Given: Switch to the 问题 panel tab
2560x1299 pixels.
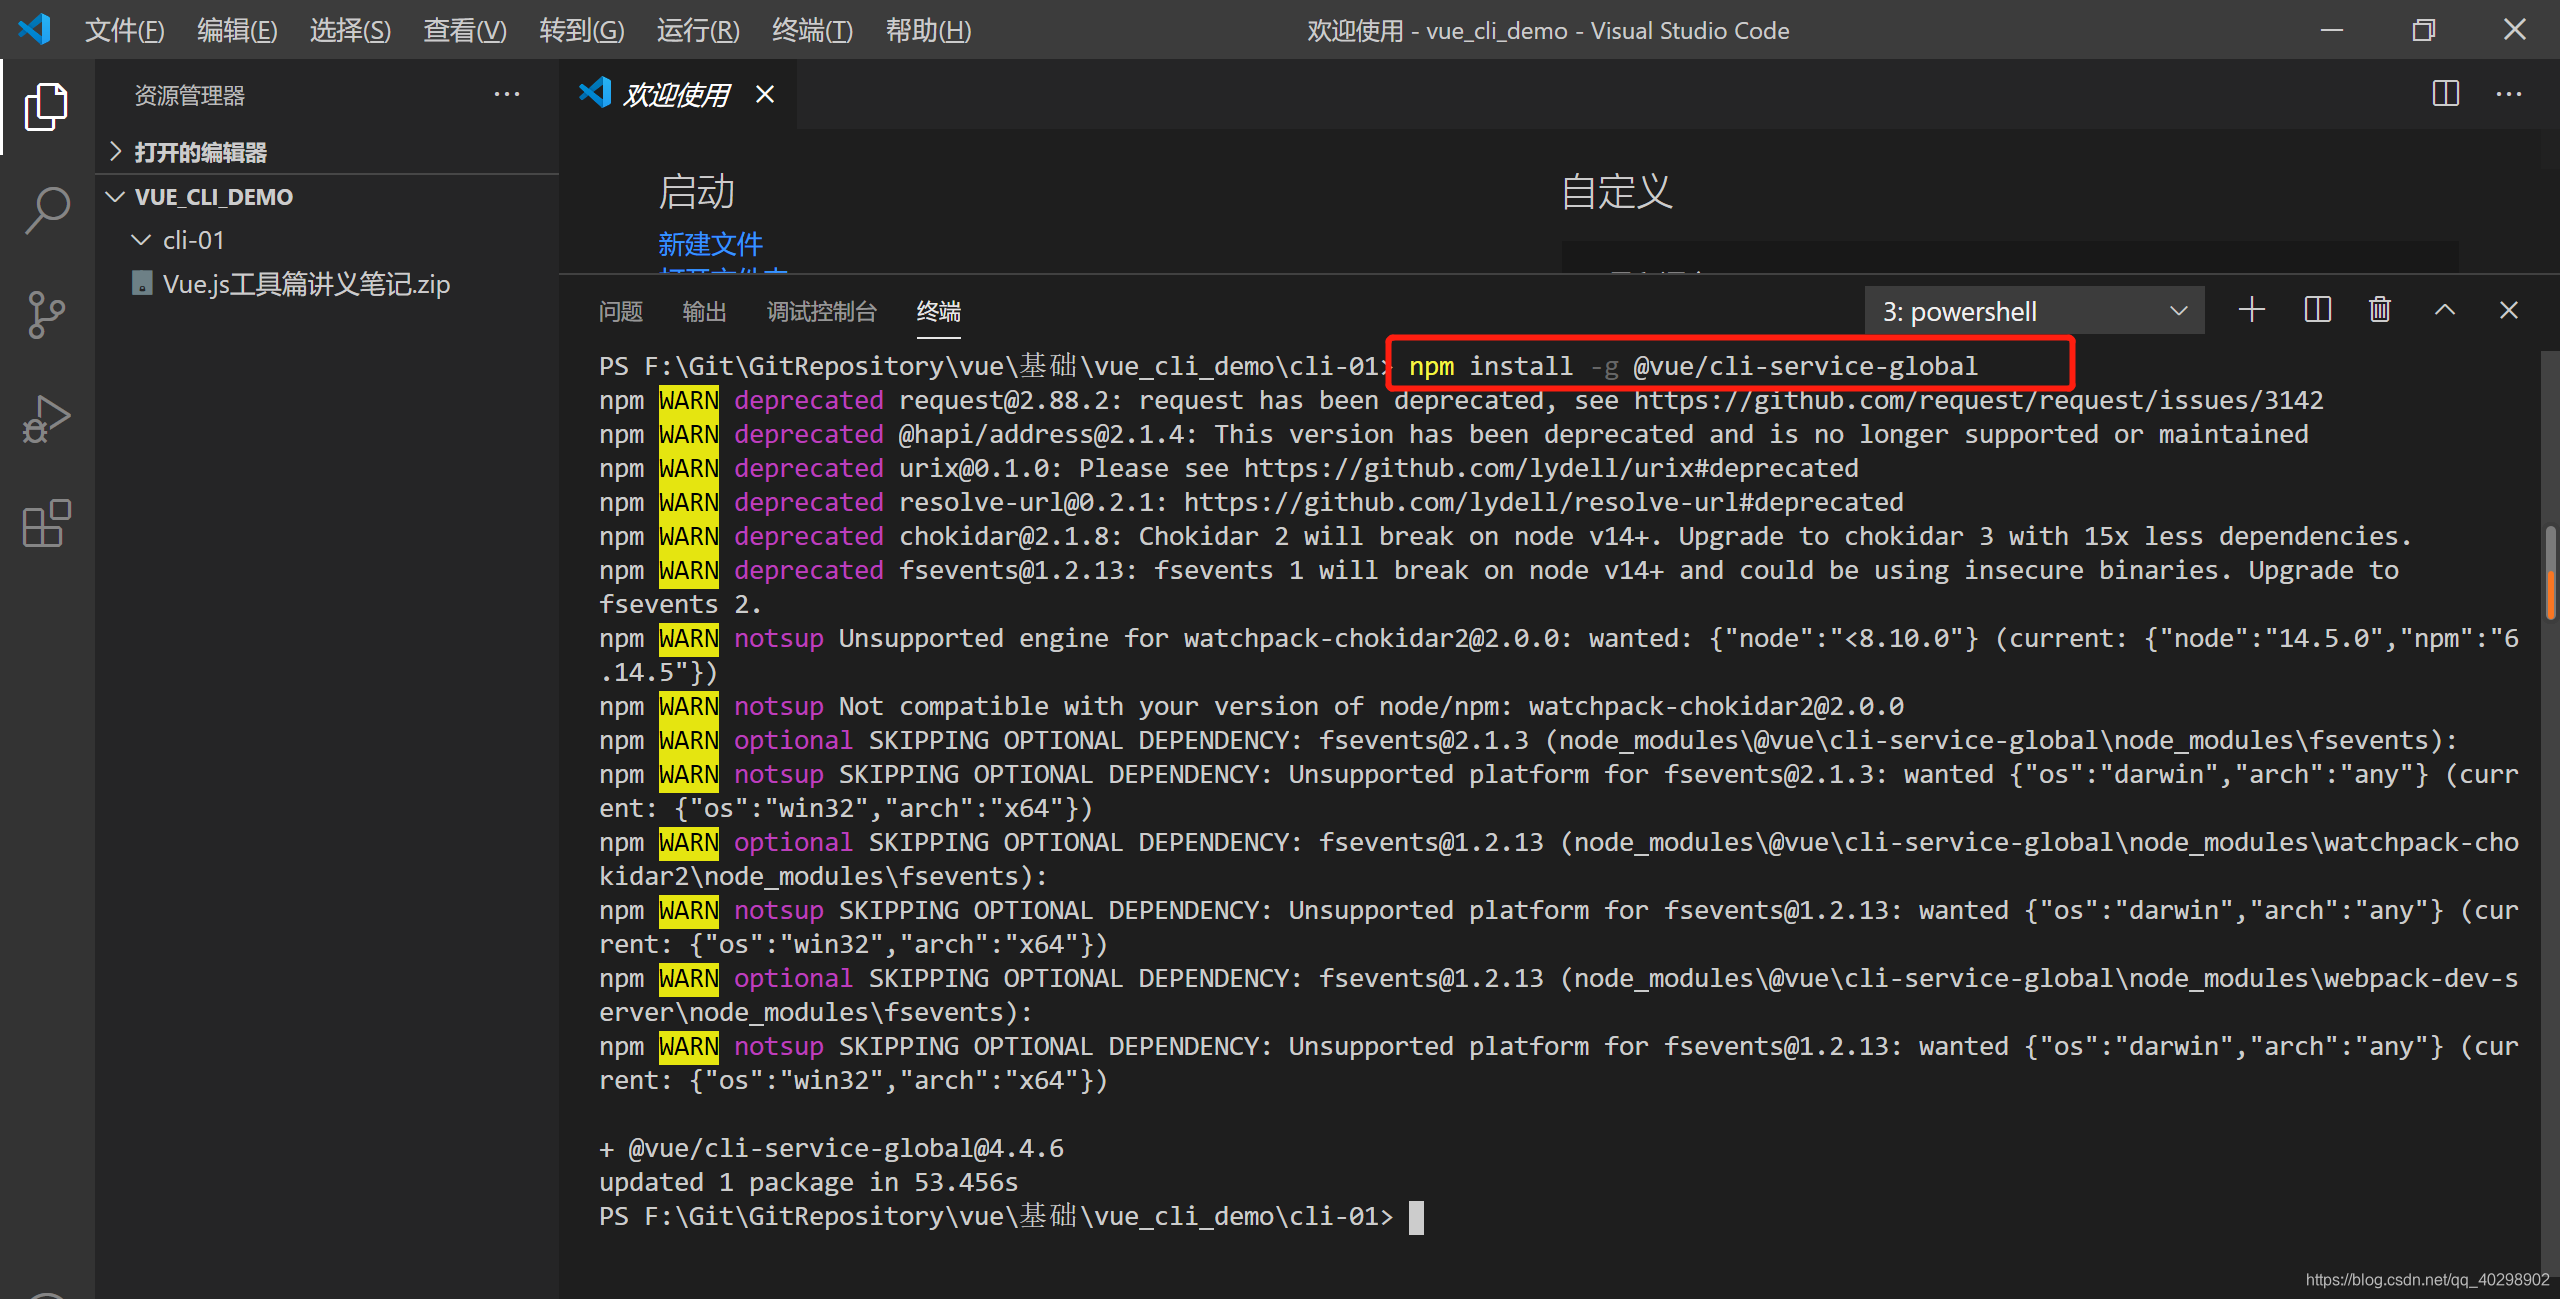Looking at the screenshot, I should tap(620, 311).
